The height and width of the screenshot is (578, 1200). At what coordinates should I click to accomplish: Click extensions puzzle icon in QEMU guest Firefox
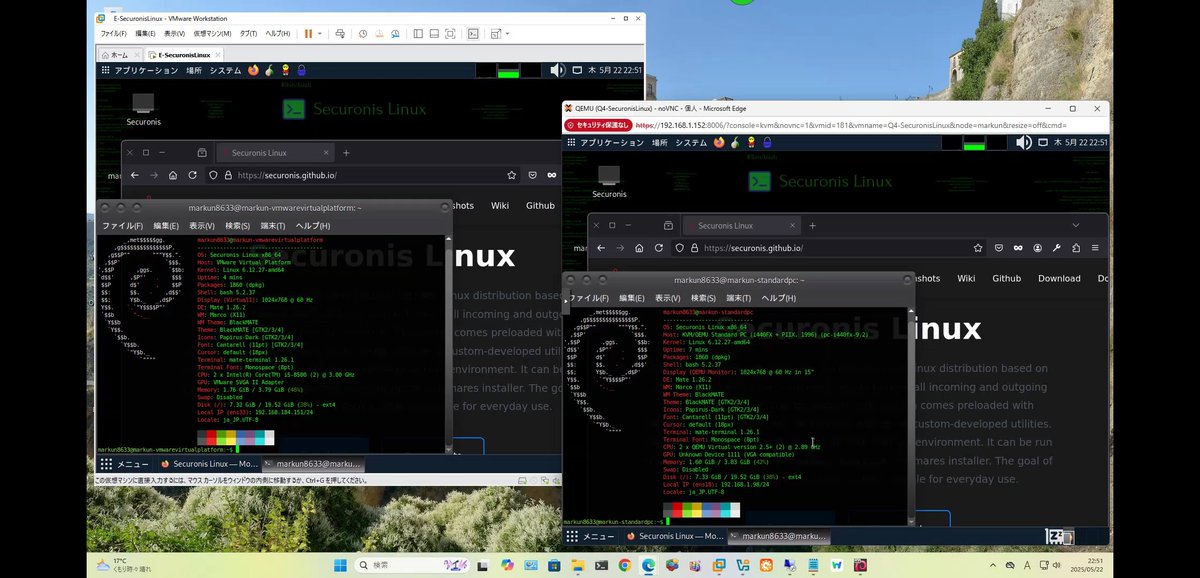(1076, 247)
